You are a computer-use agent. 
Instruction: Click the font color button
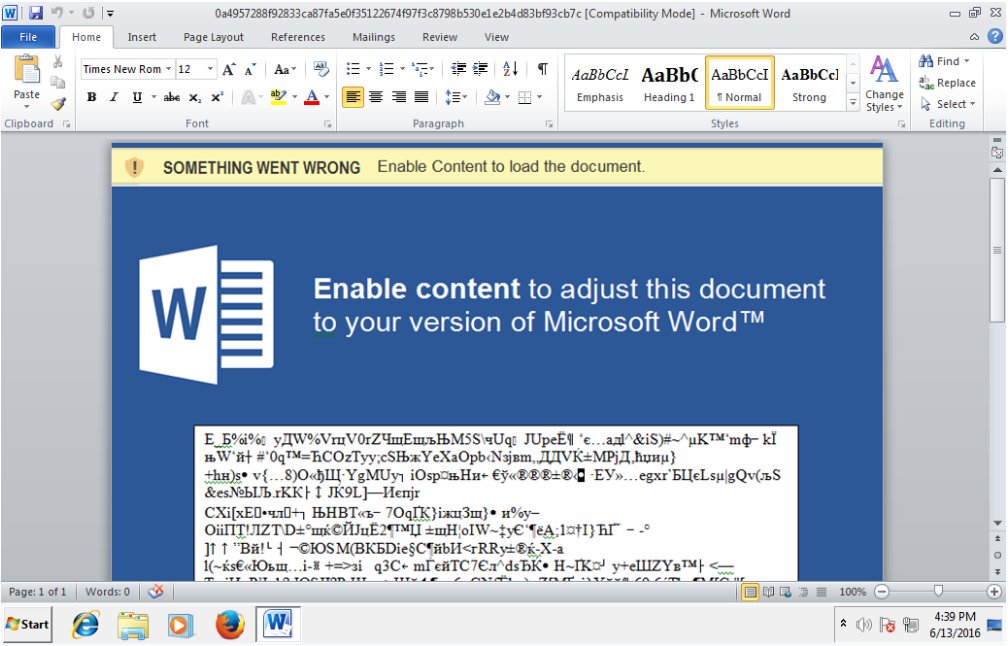coord(312,97)
